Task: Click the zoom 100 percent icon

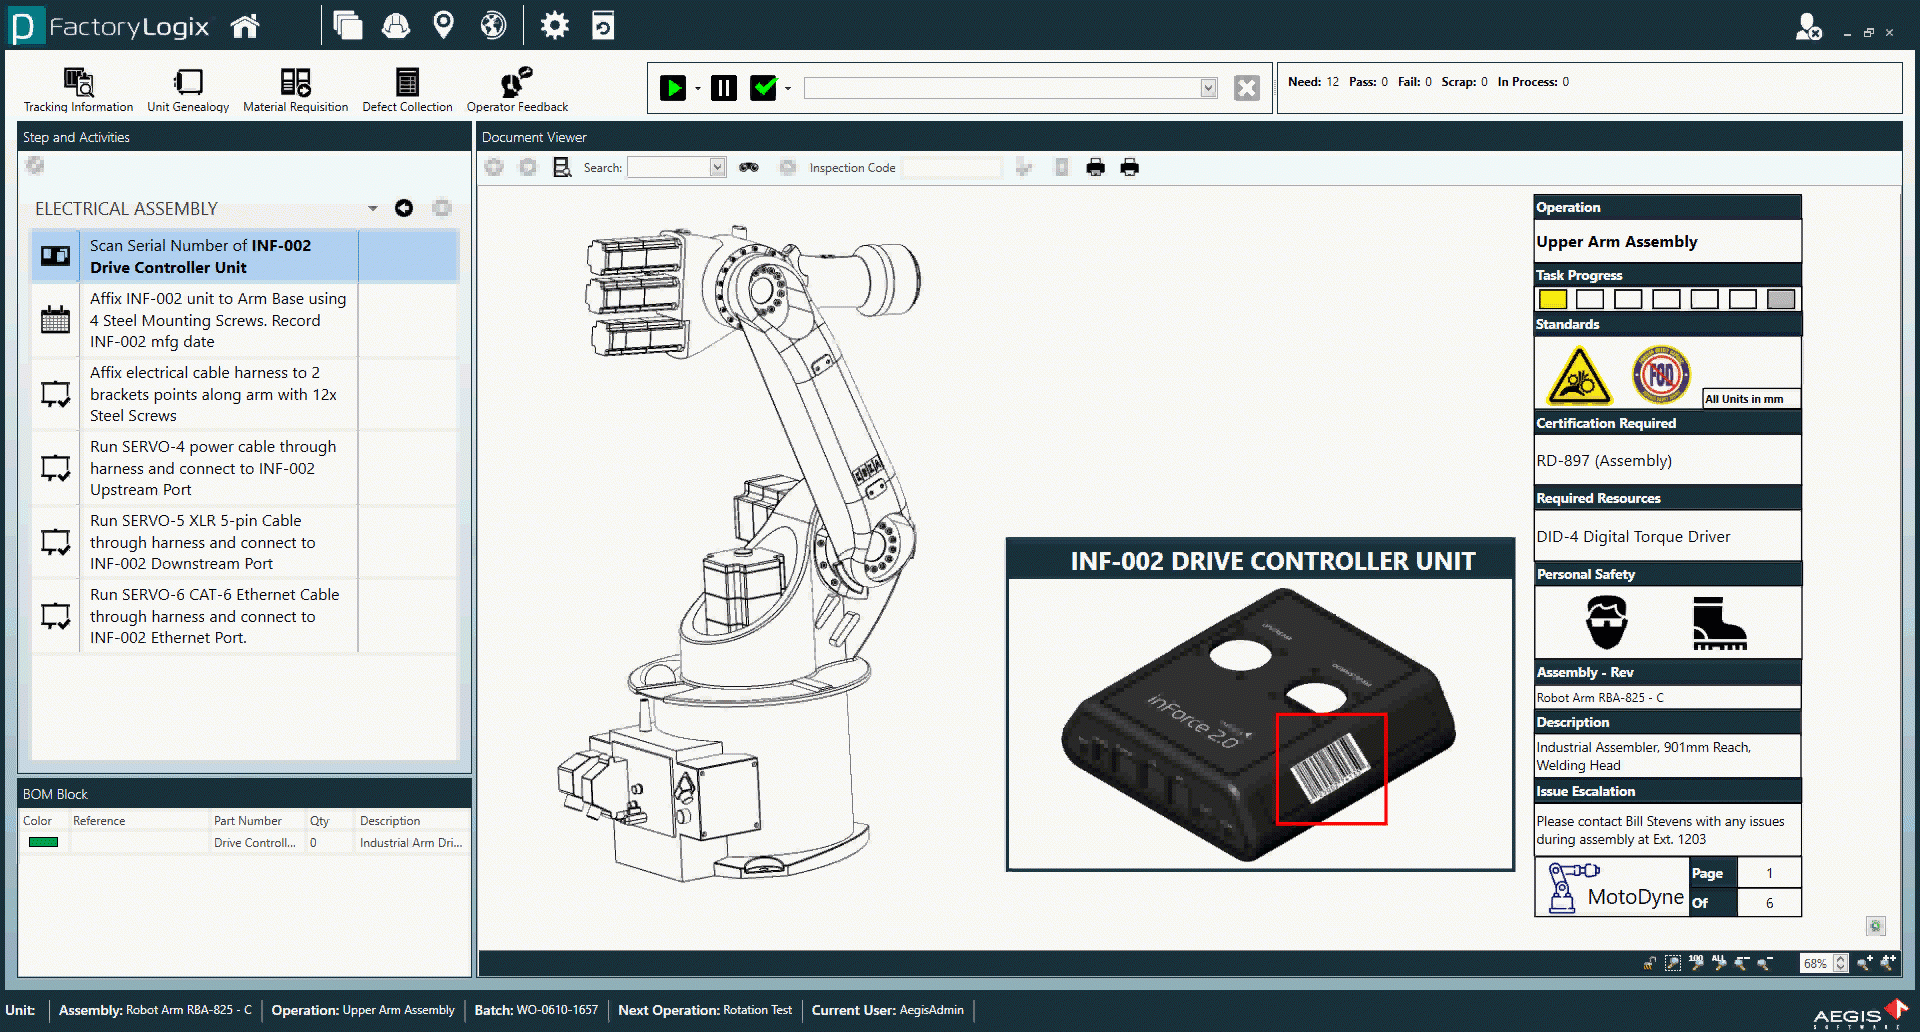Action: (1696, 963)
